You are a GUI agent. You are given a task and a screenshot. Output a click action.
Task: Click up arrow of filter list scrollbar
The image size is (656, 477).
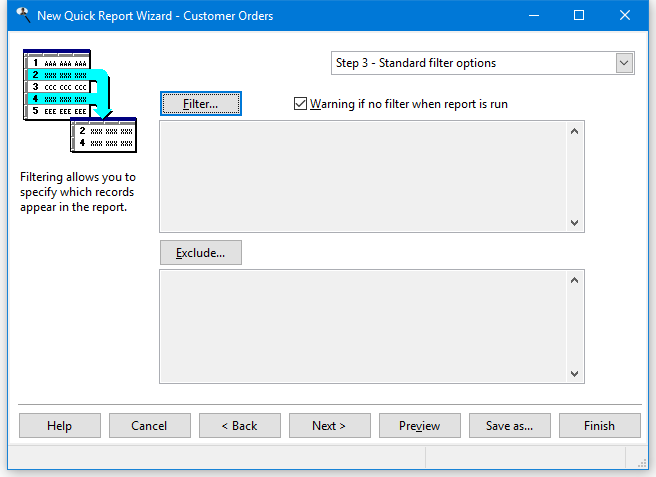pyautogui.click(x=574, y=131)
